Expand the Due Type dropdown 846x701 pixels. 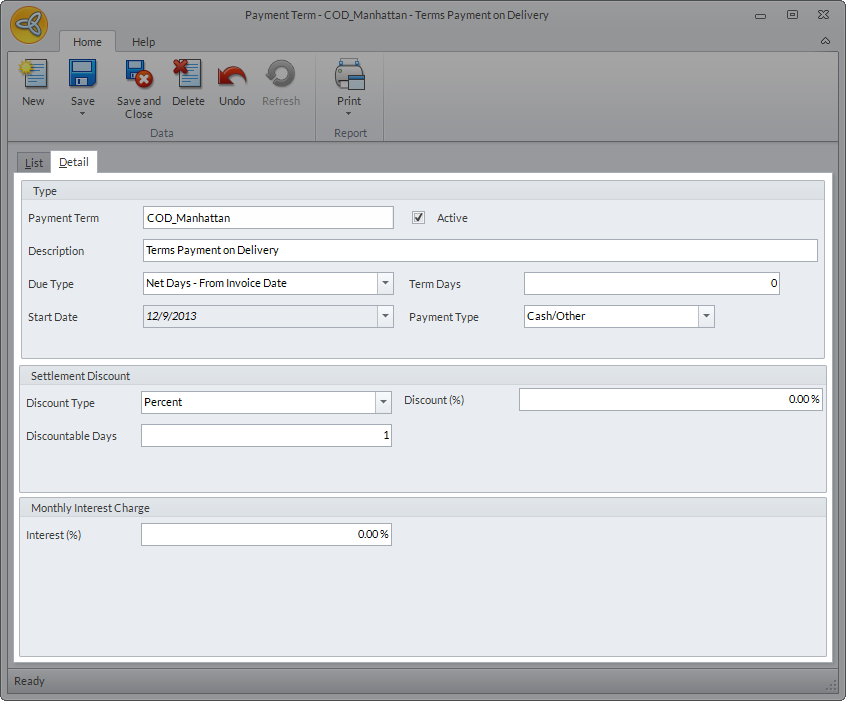(x=385, y=284)
